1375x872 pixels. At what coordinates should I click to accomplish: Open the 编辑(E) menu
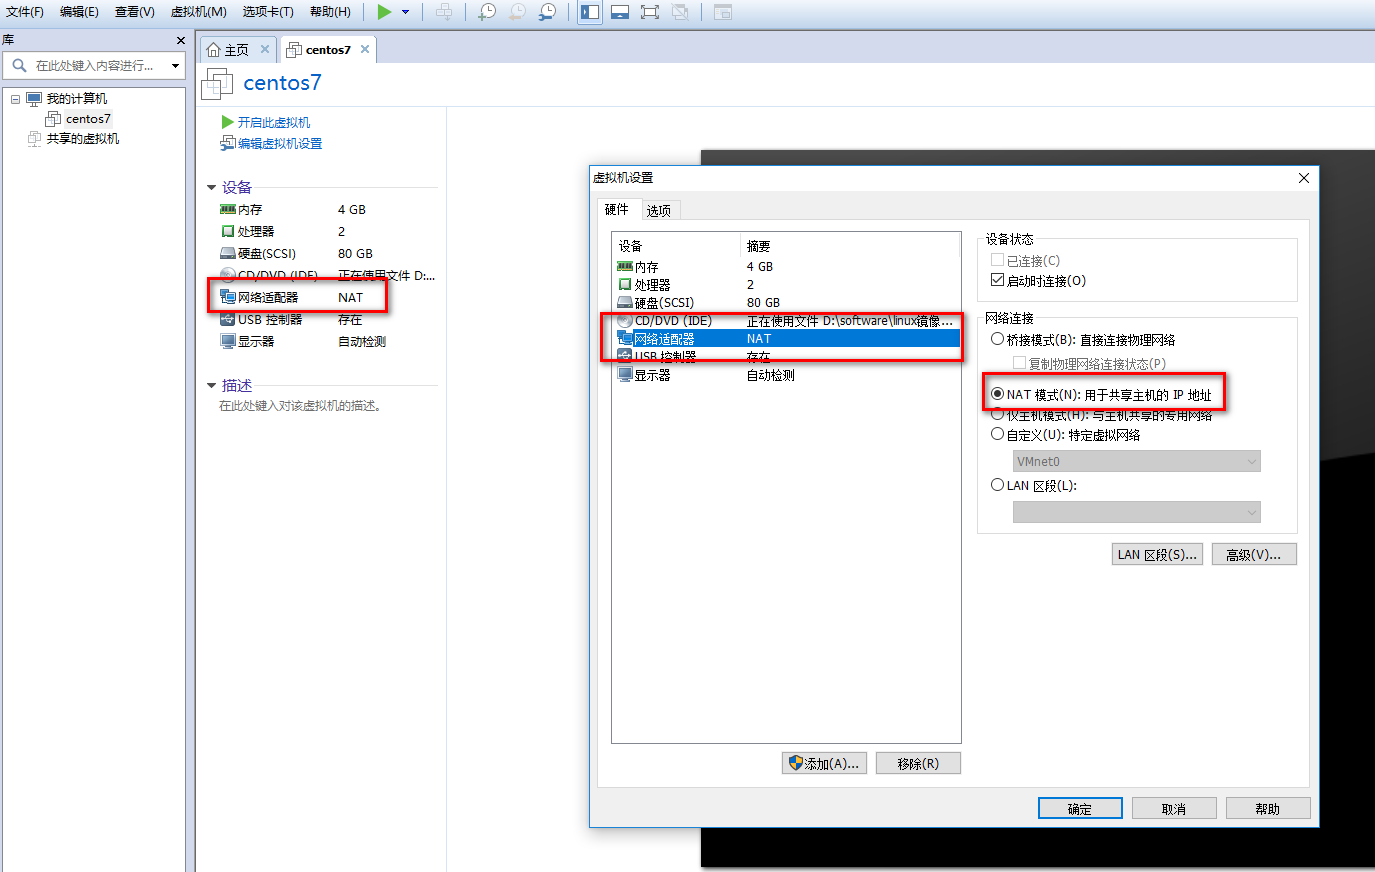(x=79, y=12)
